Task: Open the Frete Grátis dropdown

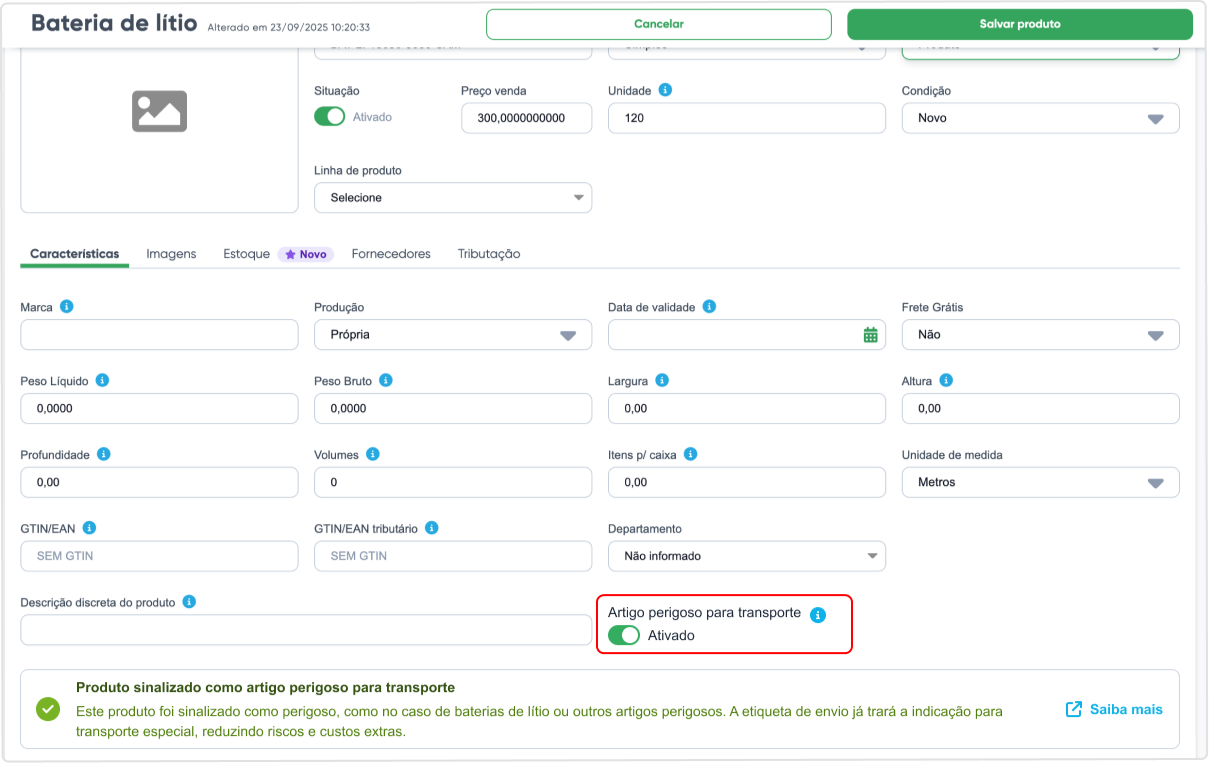Action: pos(1040,335)
